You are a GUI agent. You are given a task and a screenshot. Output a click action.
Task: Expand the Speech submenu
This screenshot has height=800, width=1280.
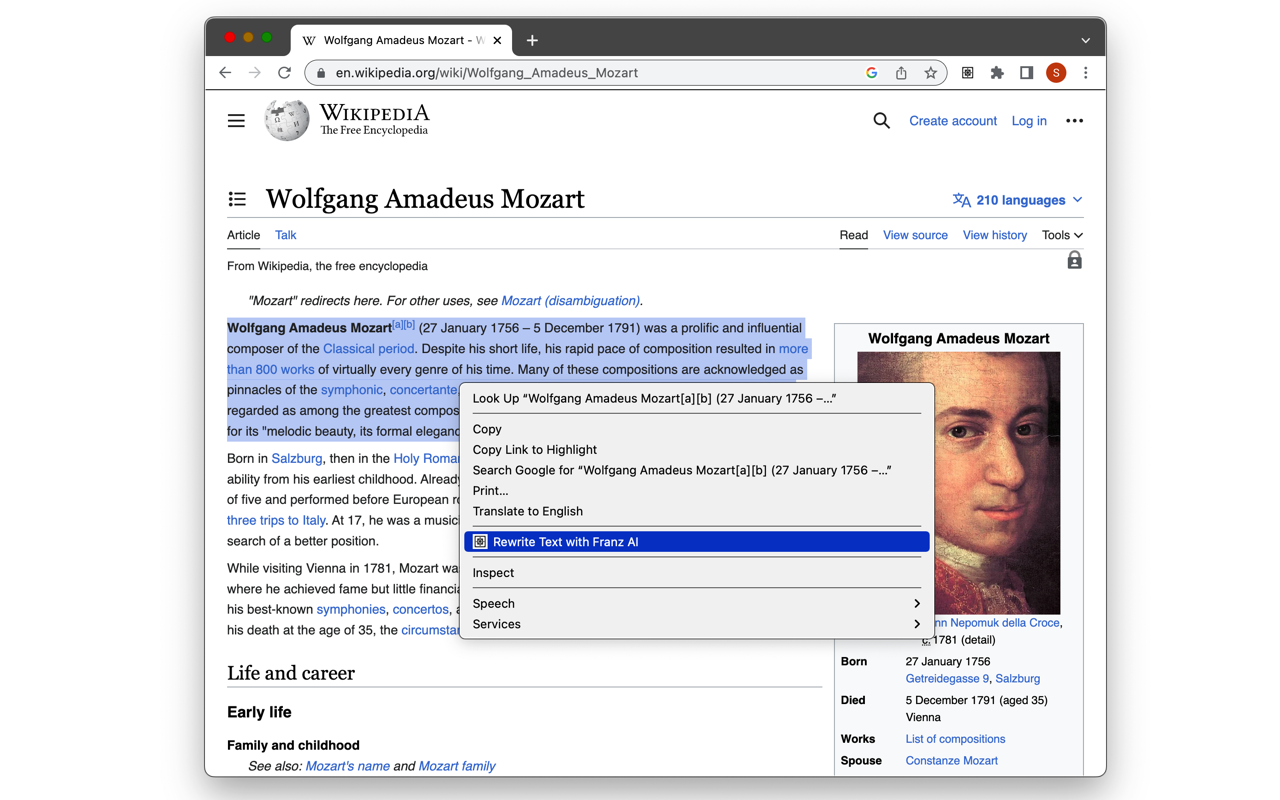point(697,604)
